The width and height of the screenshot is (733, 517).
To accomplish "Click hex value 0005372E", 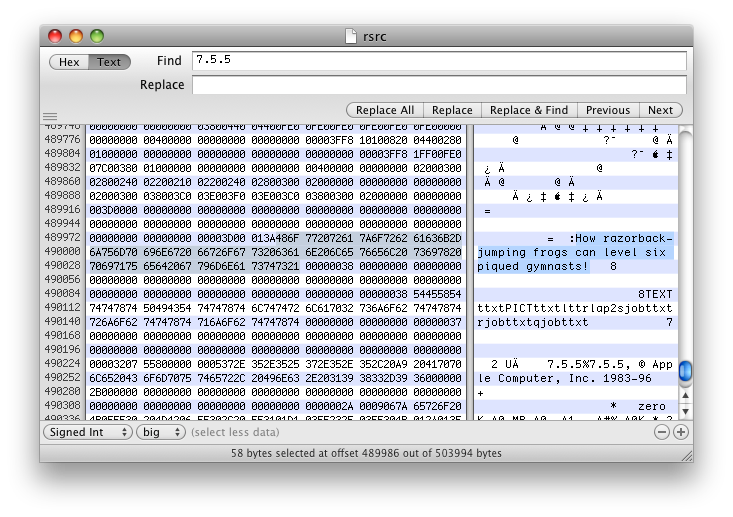I will pyautogui.click(x=221, y=364).
